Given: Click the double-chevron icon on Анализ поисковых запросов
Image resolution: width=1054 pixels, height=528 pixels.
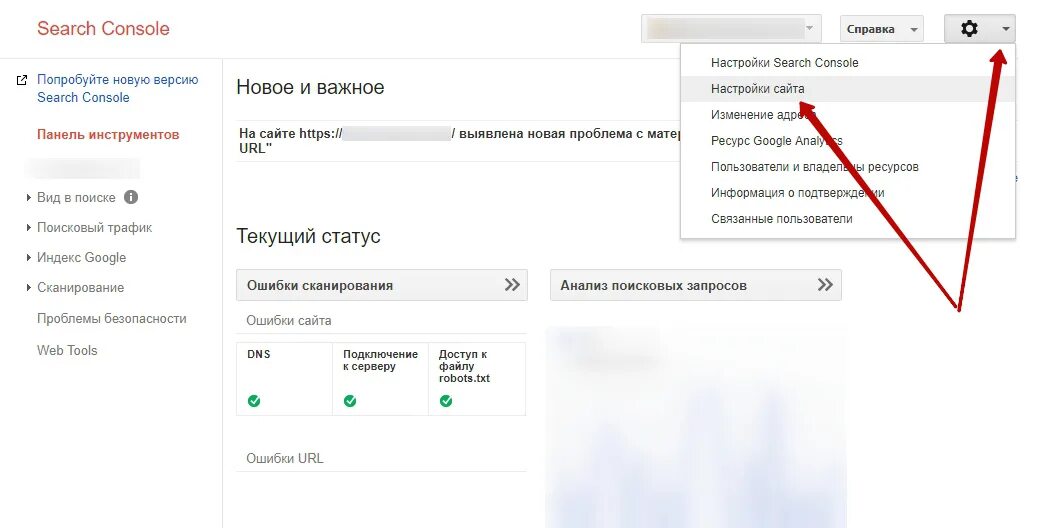Looking at the screenshot, I should tap(825, 285).
